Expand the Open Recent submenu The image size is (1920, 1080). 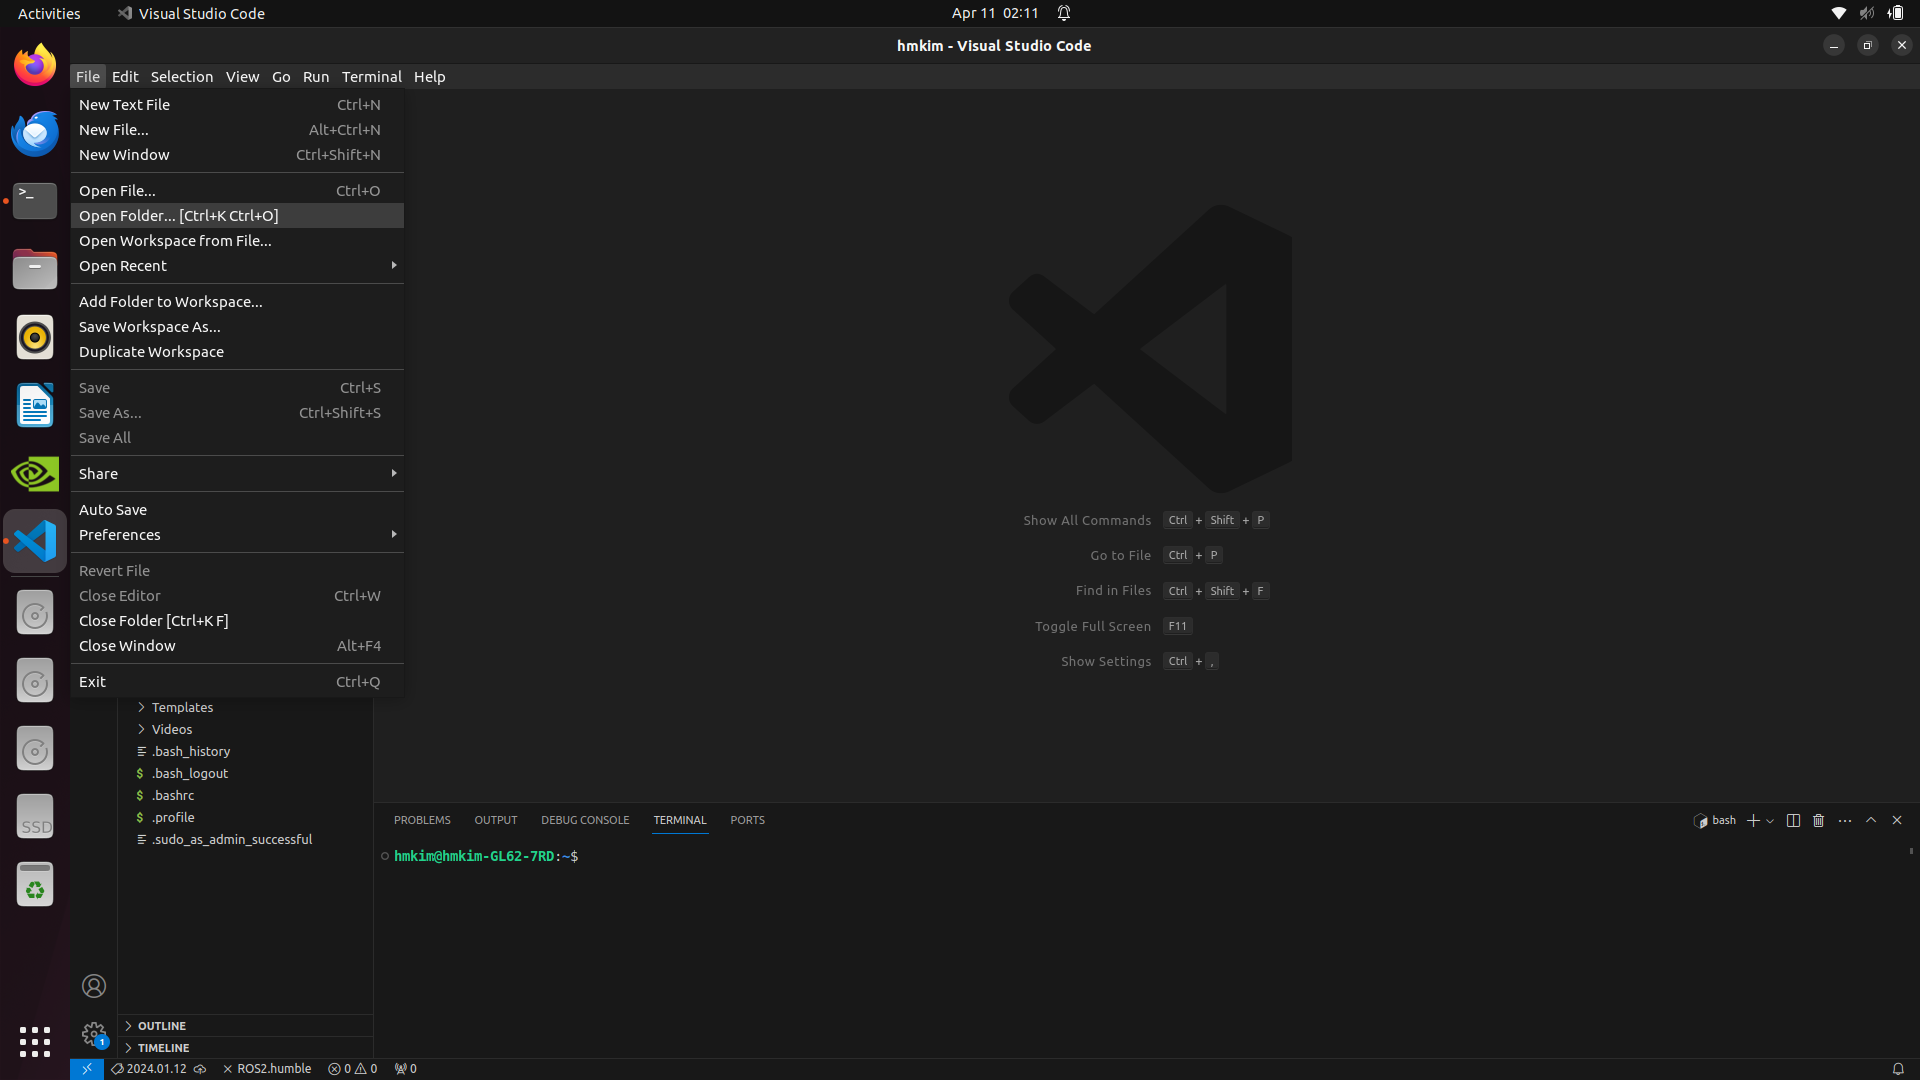(x=237, y=266)
